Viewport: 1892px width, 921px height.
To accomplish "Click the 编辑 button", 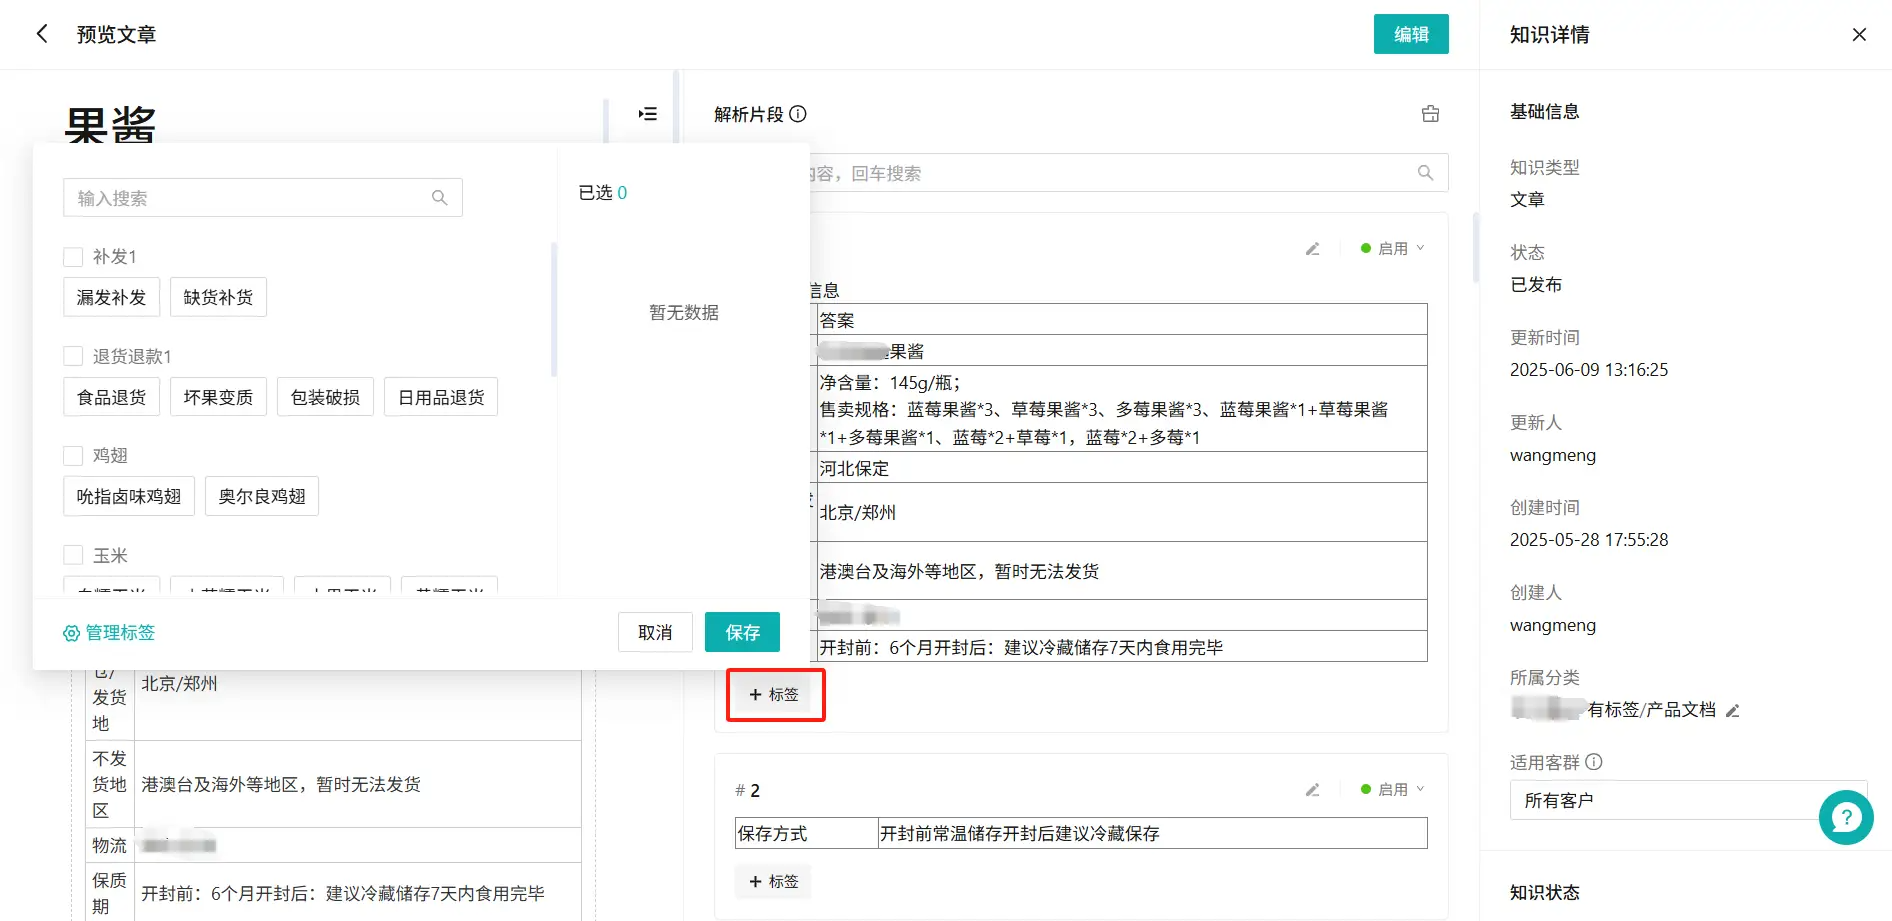I will [1411, 34].
